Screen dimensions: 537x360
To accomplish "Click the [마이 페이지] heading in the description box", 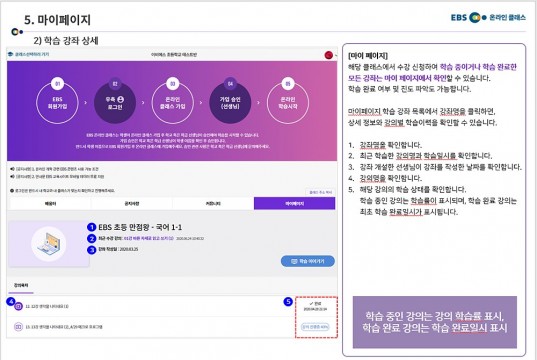I will click(x=368, y=55).
